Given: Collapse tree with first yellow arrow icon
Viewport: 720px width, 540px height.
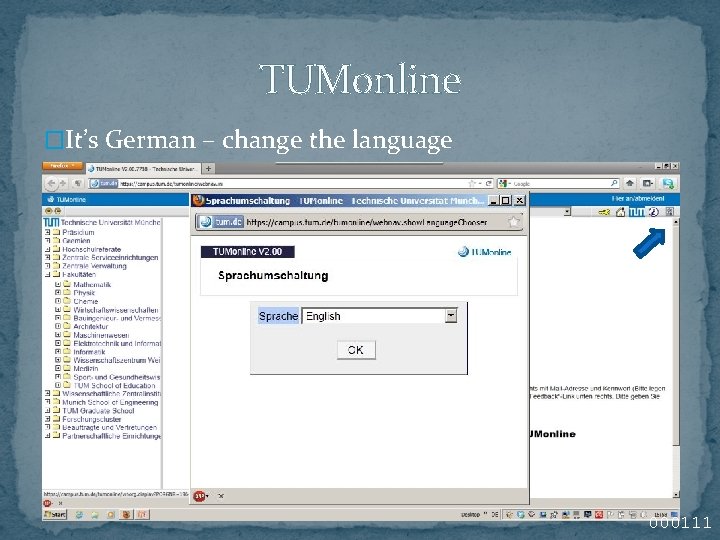Looking at the screenshot, I should tap(48, 211).
